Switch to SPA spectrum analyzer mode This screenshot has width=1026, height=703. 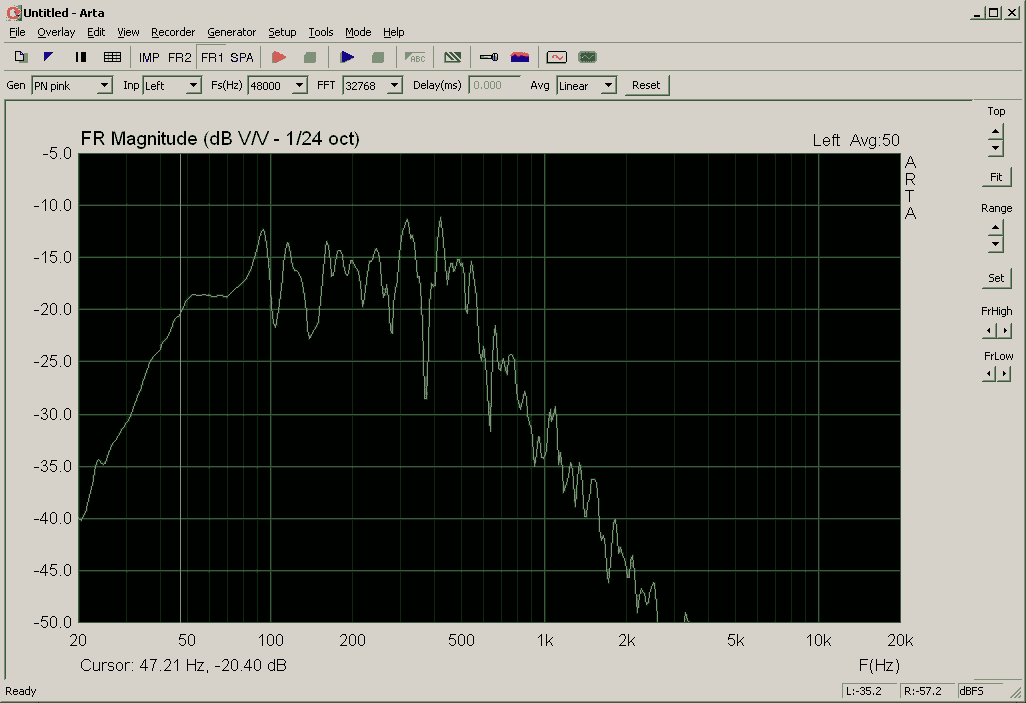coord(241,58)
